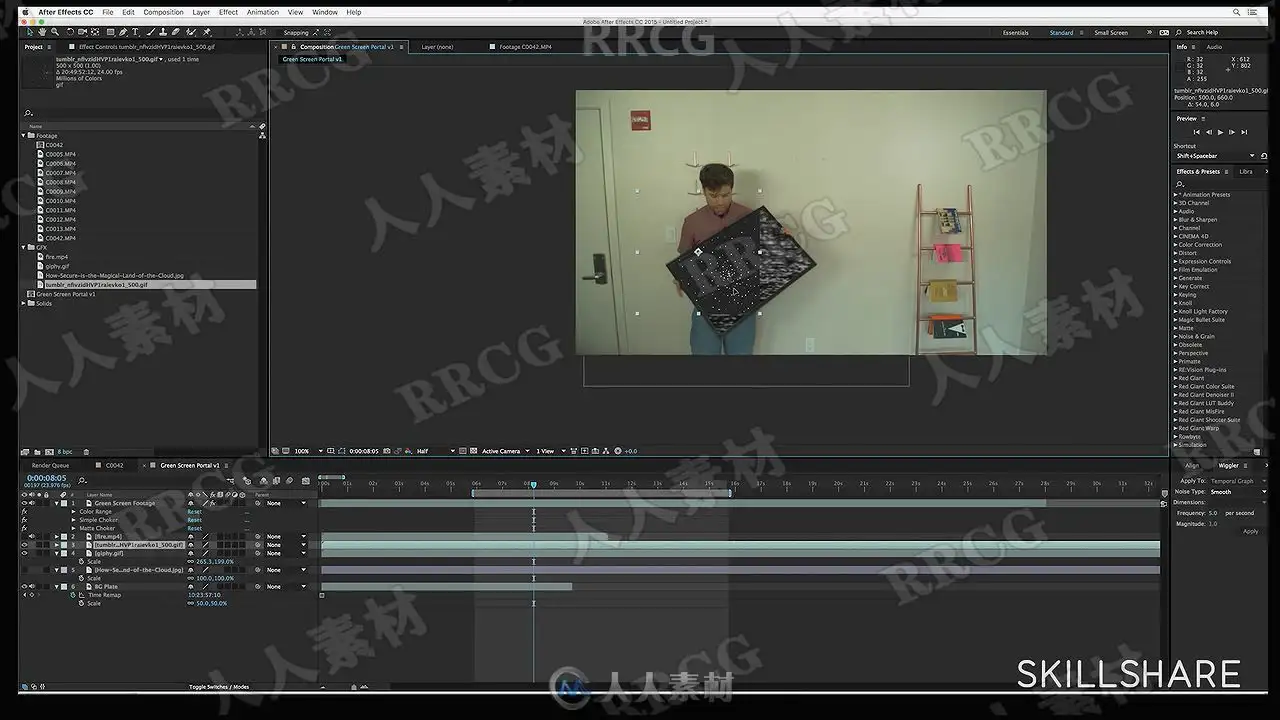
Task: Switch to the Render Queue tab
Action: (x=50, y=465)
